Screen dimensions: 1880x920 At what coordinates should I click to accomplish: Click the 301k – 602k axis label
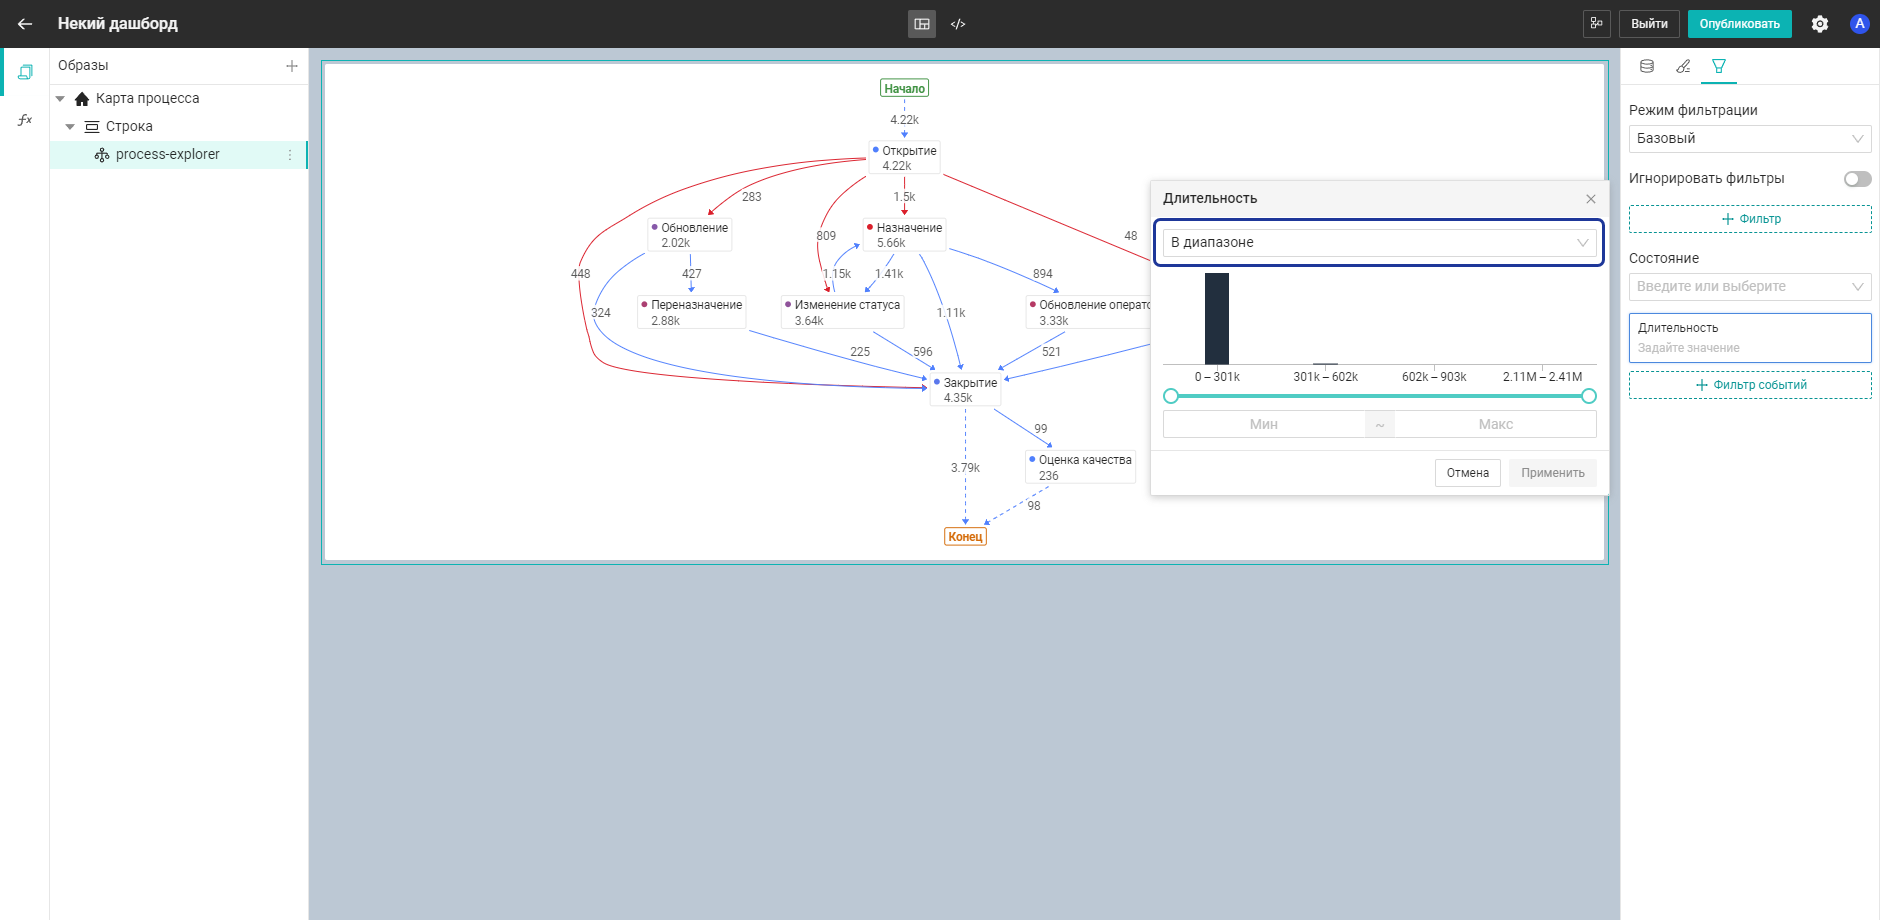pos(1326,377)
